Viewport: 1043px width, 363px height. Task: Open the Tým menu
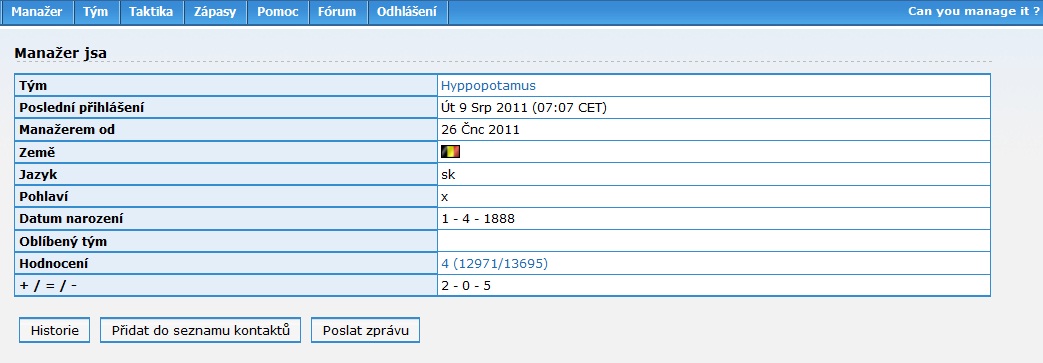[x=96, y=11]
